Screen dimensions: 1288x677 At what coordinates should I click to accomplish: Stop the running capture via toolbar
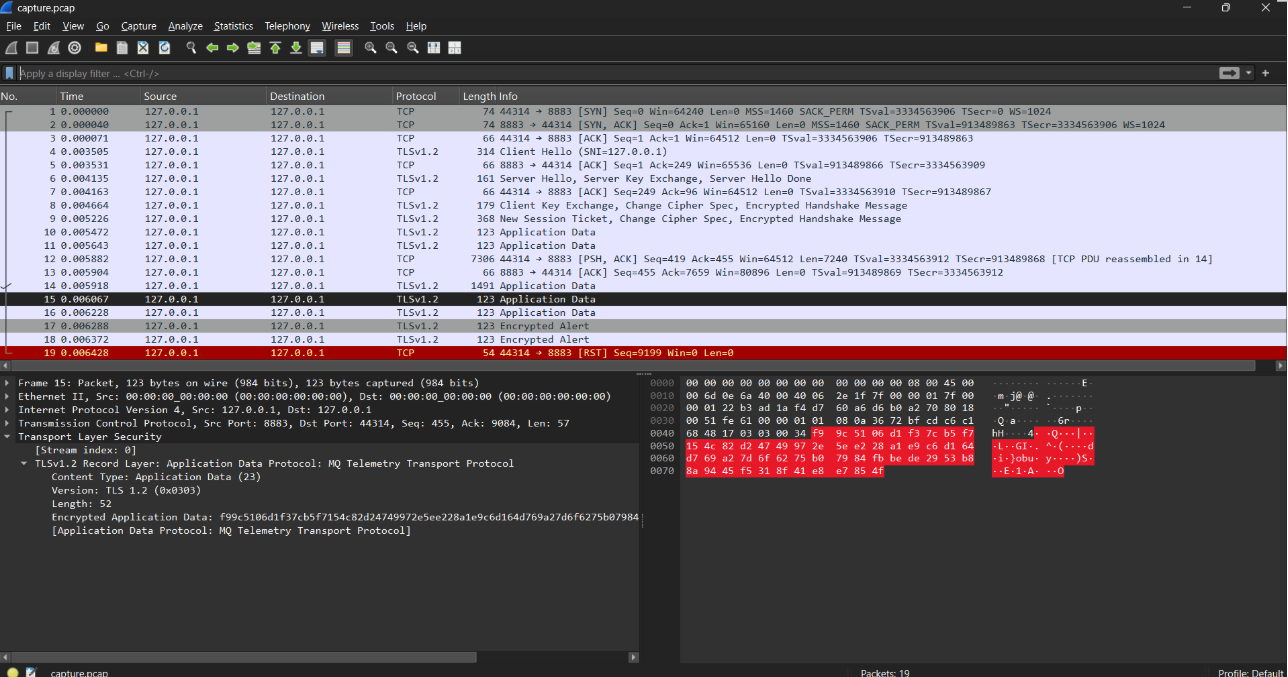click(x=32, y=48)
